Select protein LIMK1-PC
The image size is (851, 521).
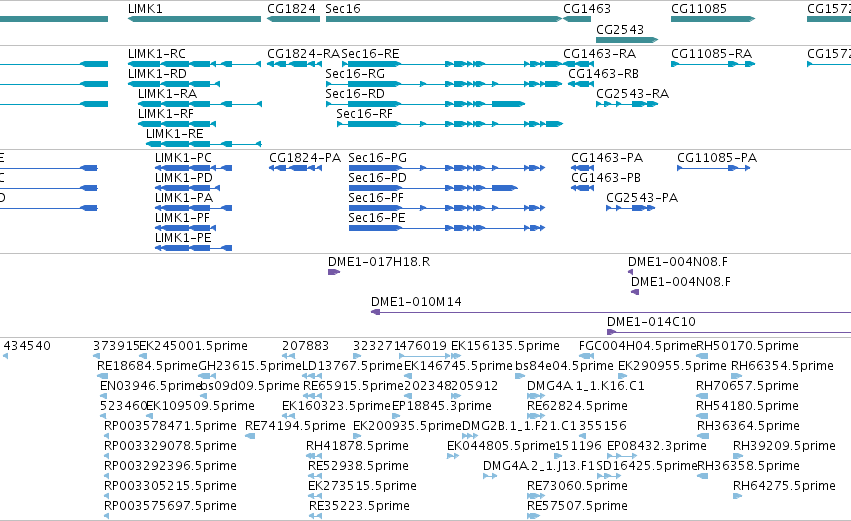[183, 158]
